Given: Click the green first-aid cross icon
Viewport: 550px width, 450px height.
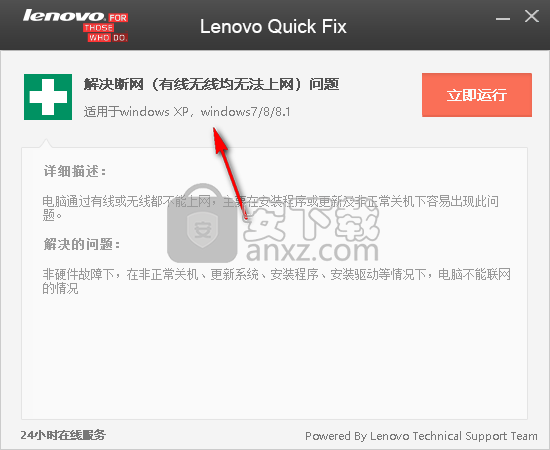Looking at the screenshot, I should (x=48, y=97).
